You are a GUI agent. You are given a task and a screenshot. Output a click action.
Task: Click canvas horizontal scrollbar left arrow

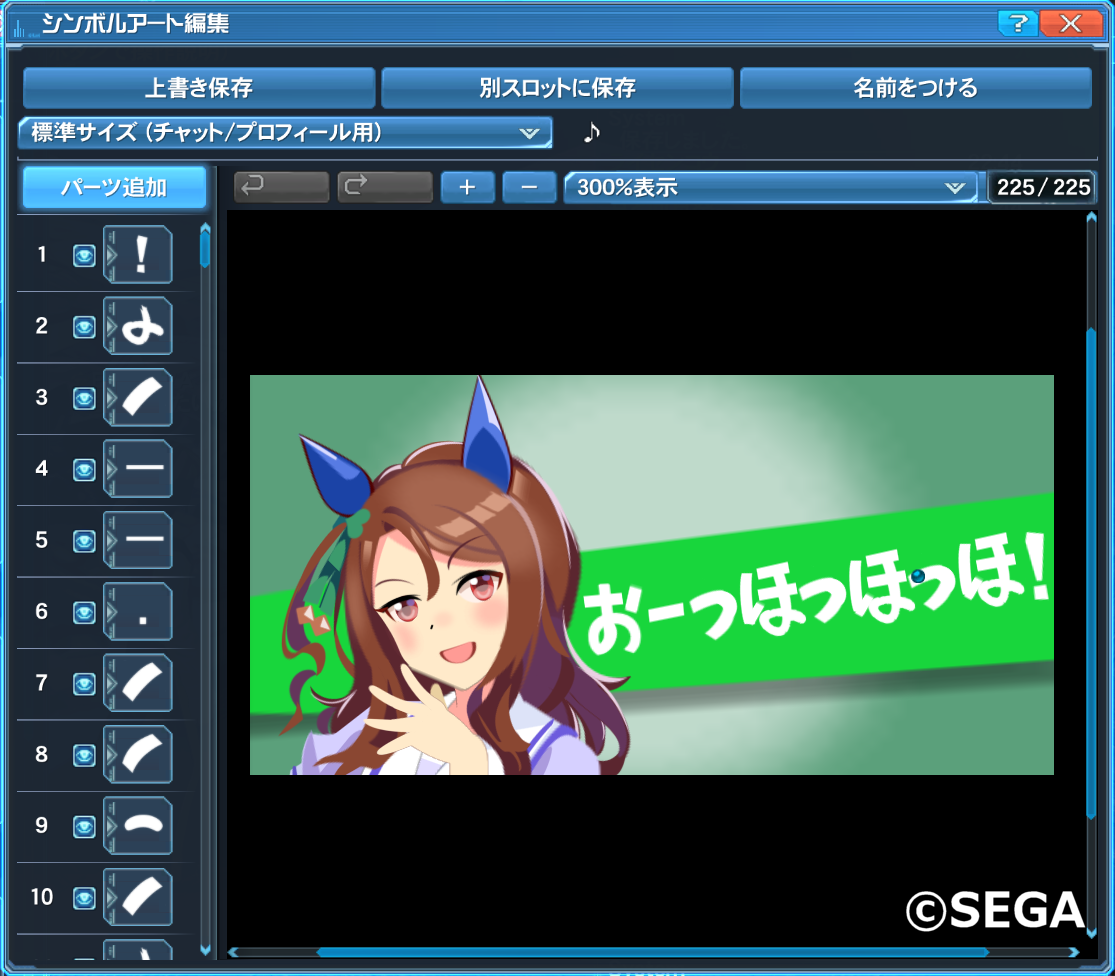tap(233, 952)
